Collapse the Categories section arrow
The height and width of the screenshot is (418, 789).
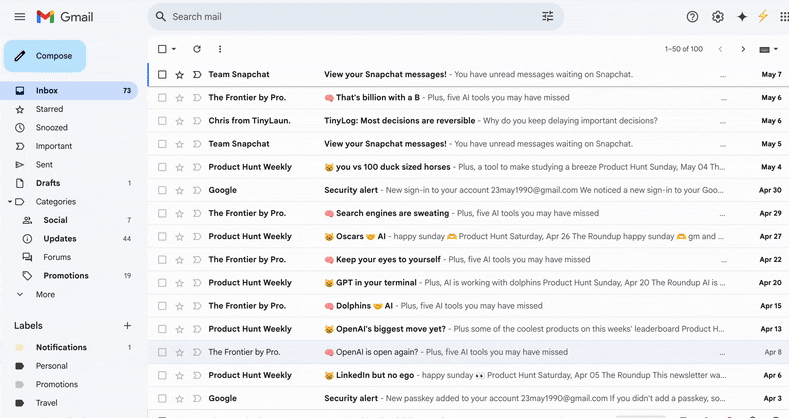tap(10, 202)
